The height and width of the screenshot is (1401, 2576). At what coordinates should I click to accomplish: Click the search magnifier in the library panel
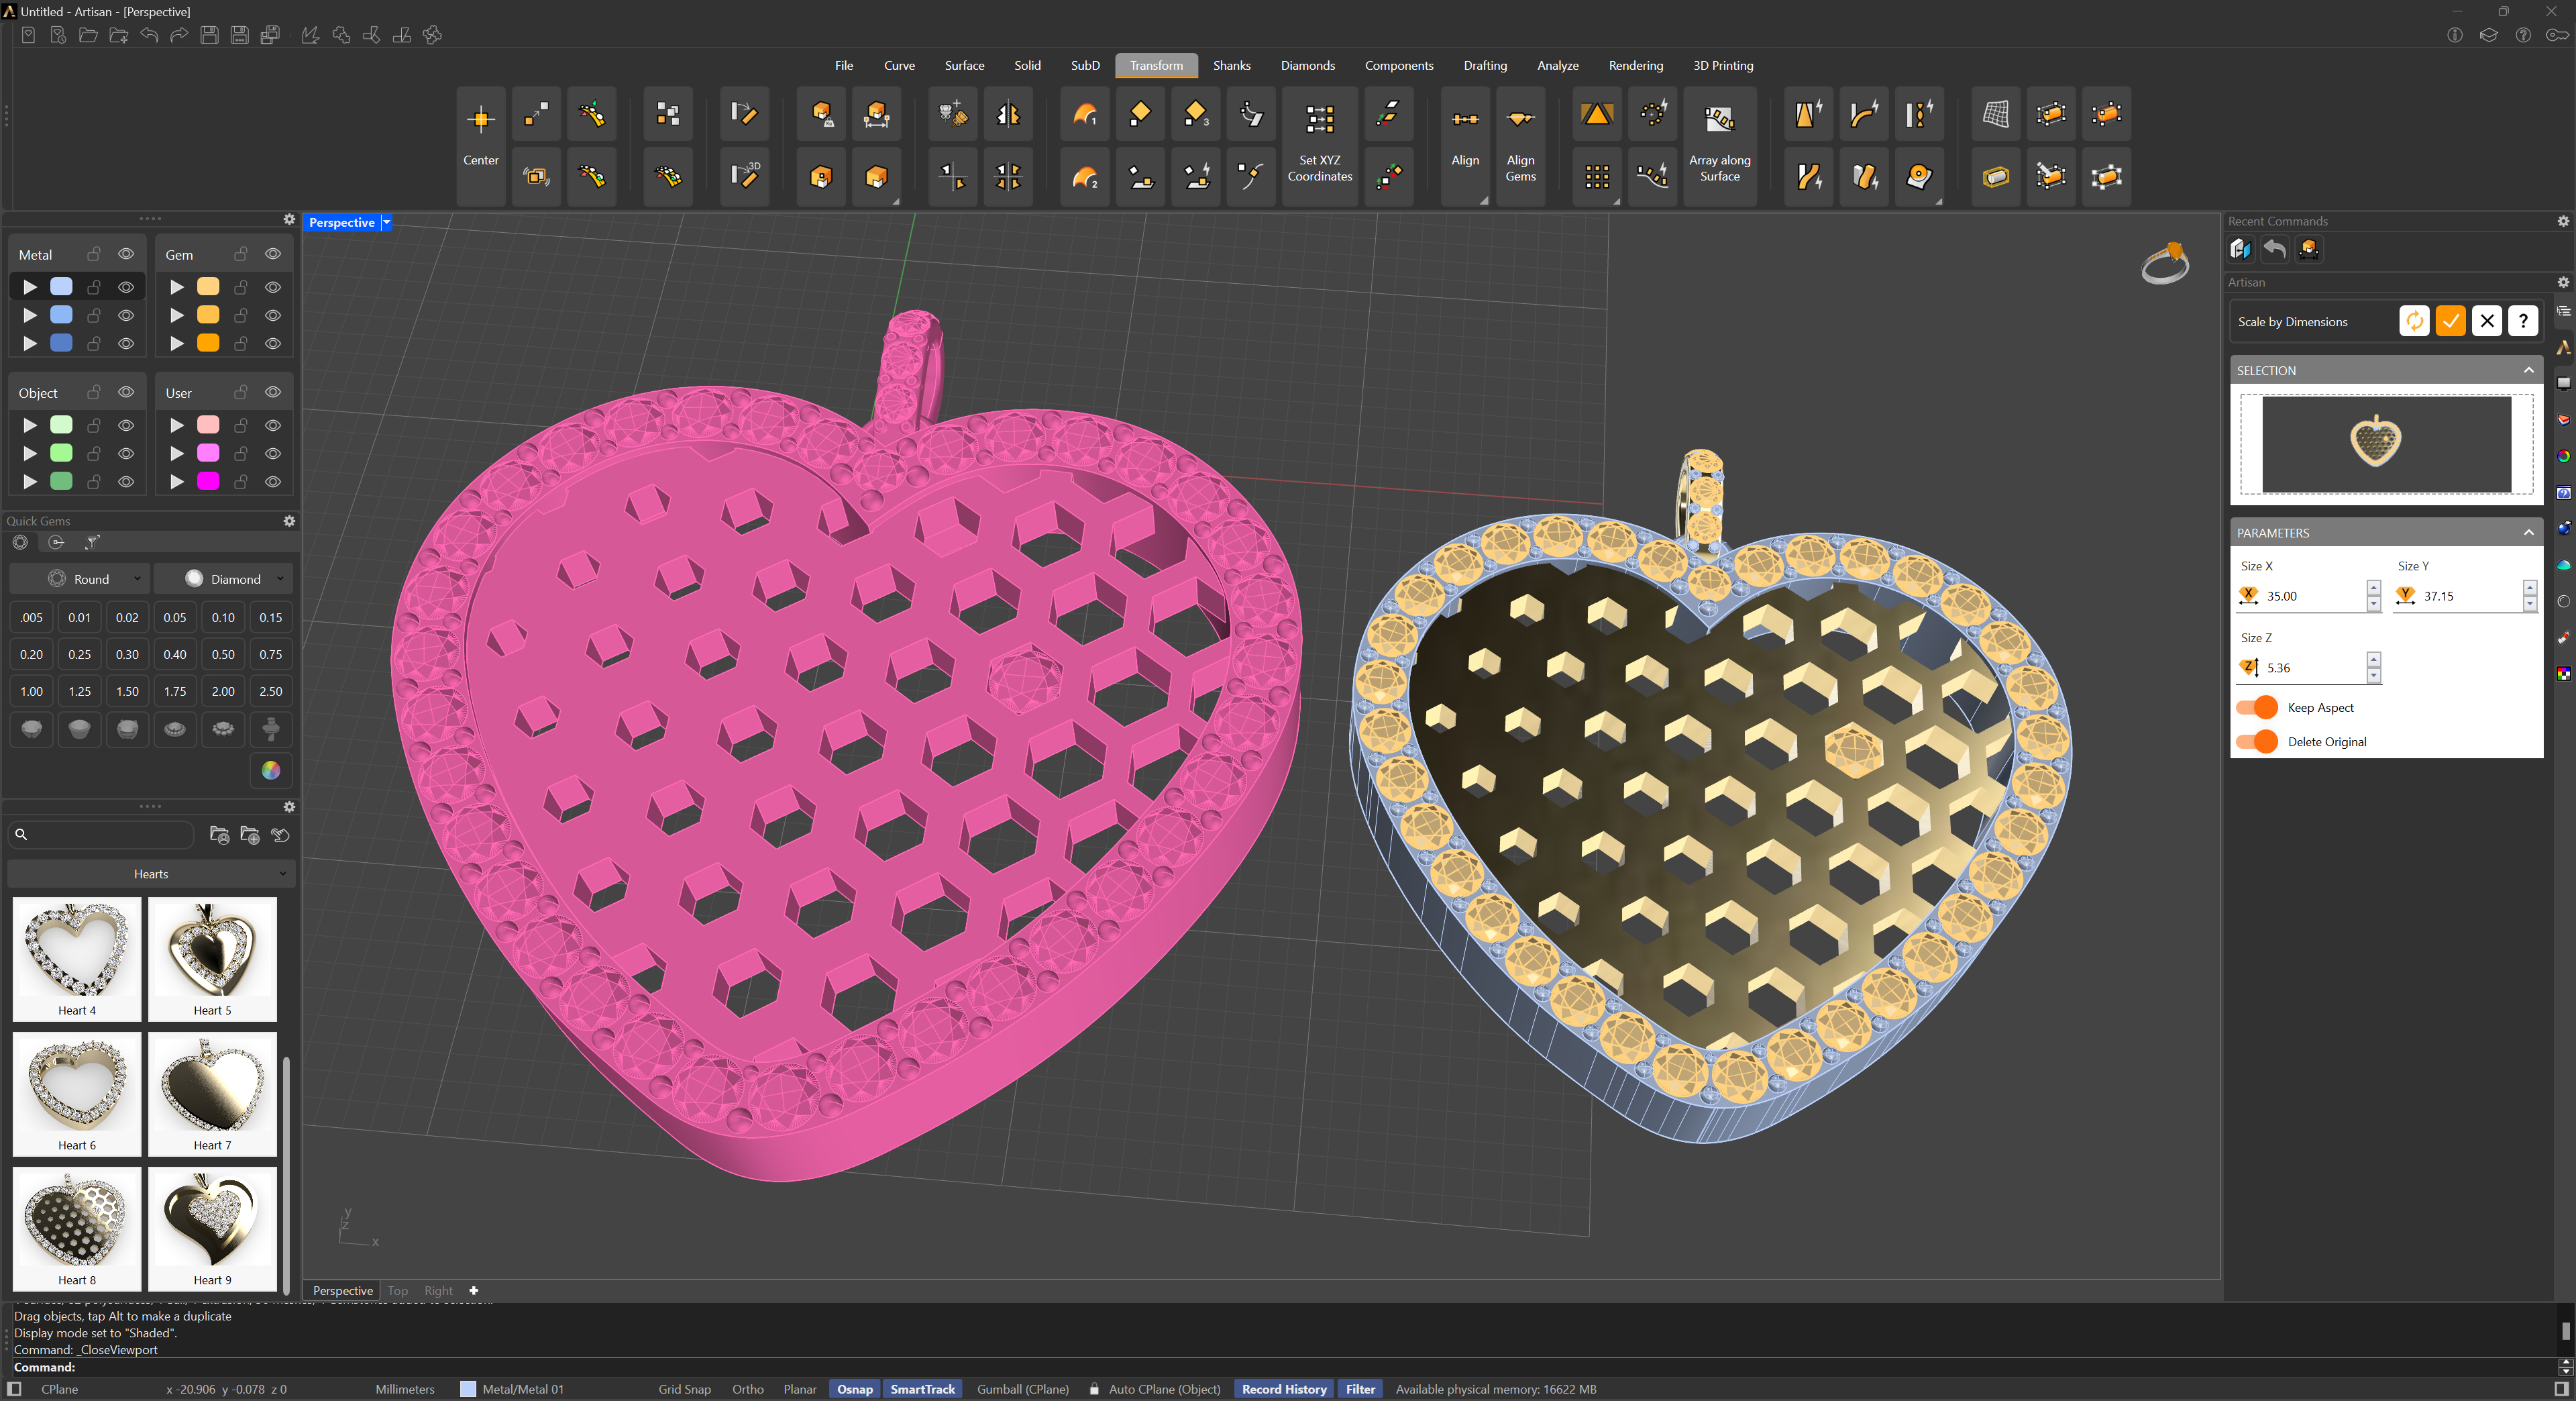click(21, 834)
